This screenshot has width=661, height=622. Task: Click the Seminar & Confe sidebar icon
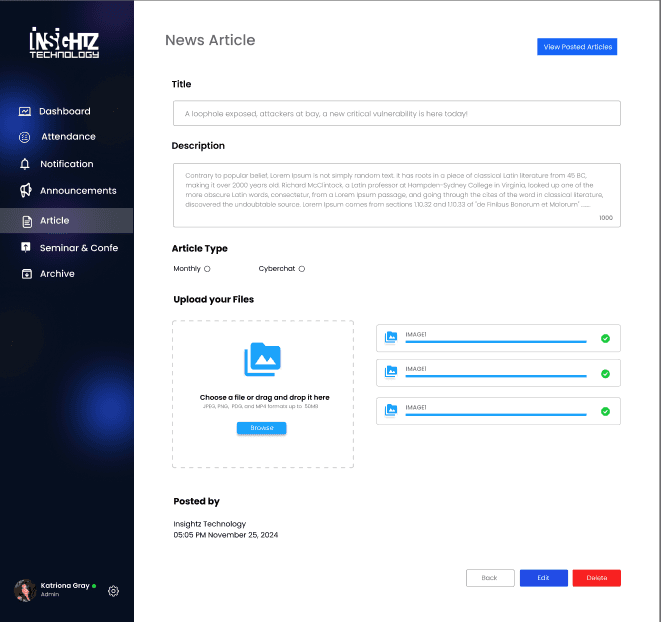tap(25, 247)
